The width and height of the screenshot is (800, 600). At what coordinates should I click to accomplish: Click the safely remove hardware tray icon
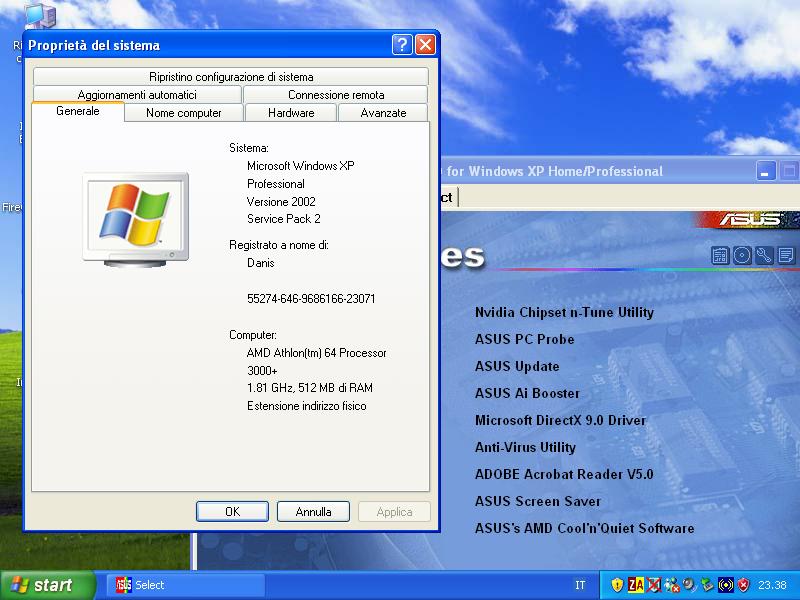tap(707, 585)
